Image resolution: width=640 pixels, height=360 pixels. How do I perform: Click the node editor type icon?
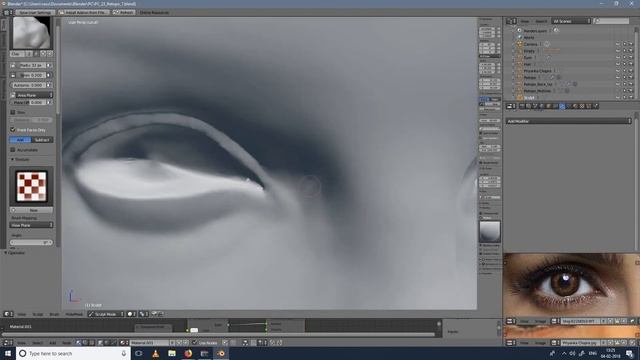pyautogui.click(x=7, y=343)
